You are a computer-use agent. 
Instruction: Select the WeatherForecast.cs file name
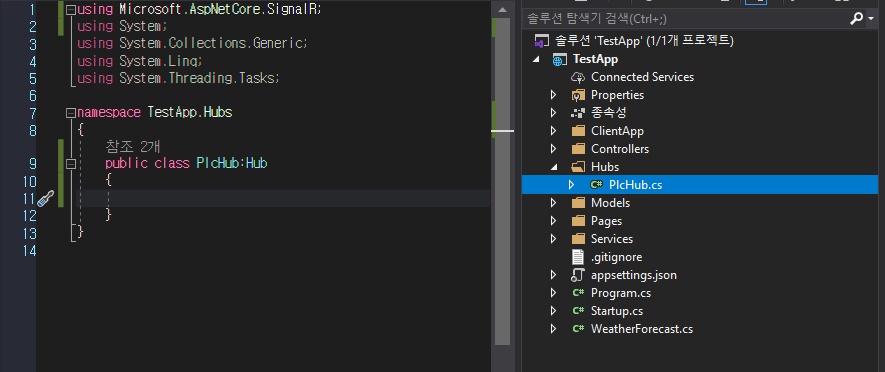pyautogui.click(x=642, y=329)
